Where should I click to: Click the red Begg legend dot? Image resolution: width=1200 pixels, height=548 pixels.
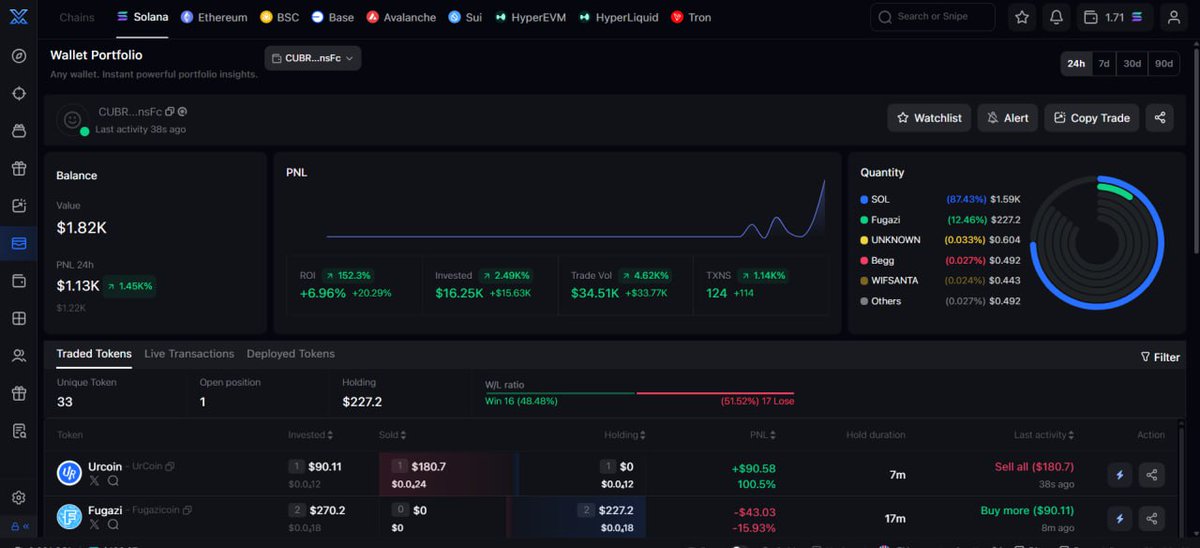(864, 260)
